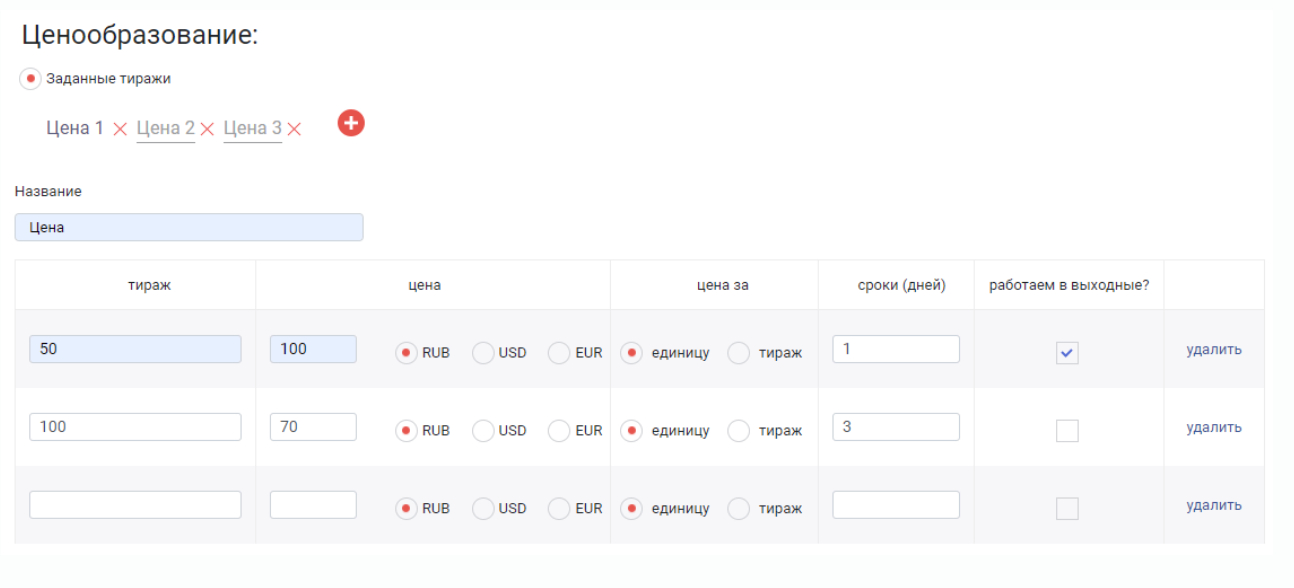Click the тираж column header
Image resolution: width=1294 pixels, height=588 pixels.
pyautogui.click(x=149, y=285)
